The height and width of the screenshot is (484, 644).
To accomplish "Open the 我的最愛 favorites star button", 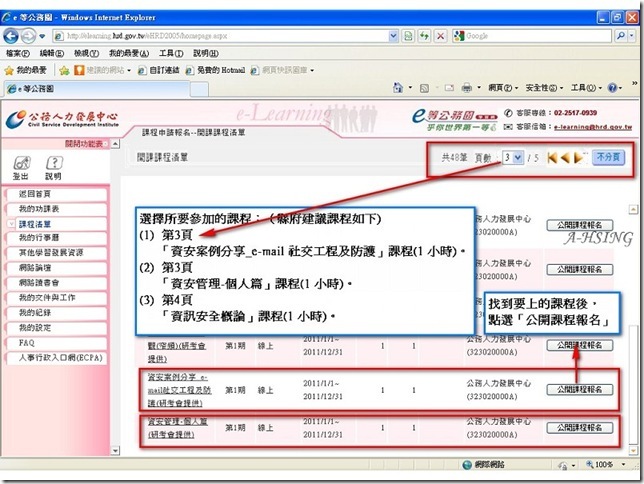I will click(25, 70).
